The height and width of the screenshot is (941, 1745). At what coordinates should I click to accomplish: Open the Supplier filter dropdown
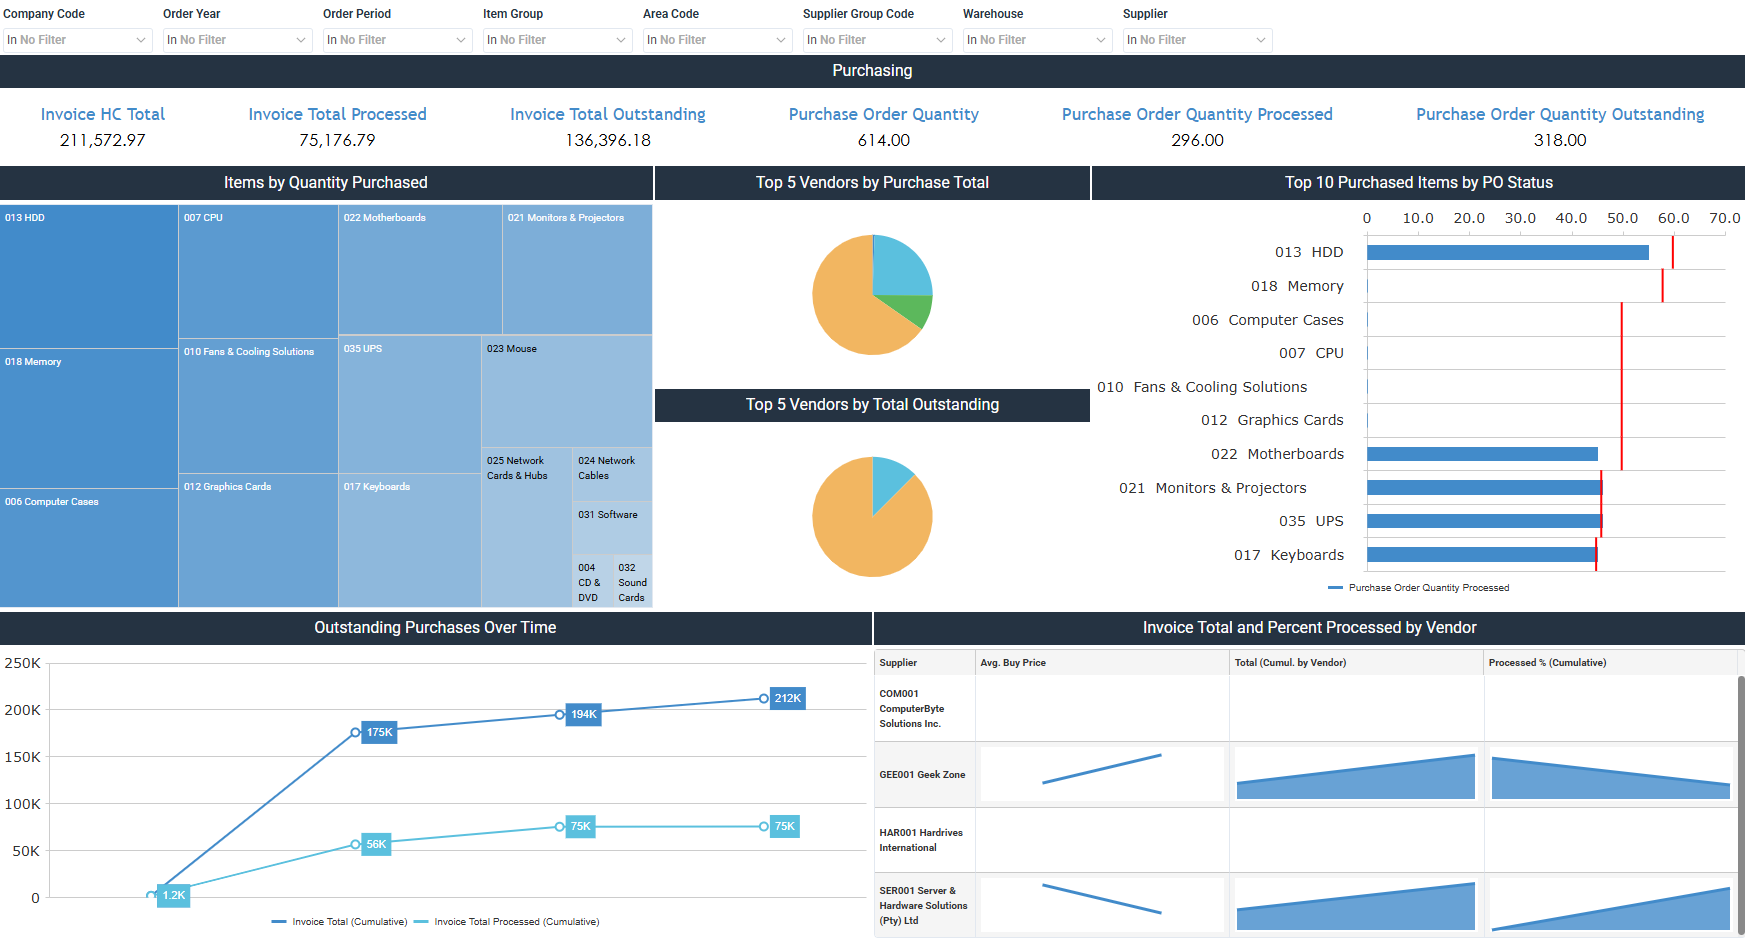1197,40
